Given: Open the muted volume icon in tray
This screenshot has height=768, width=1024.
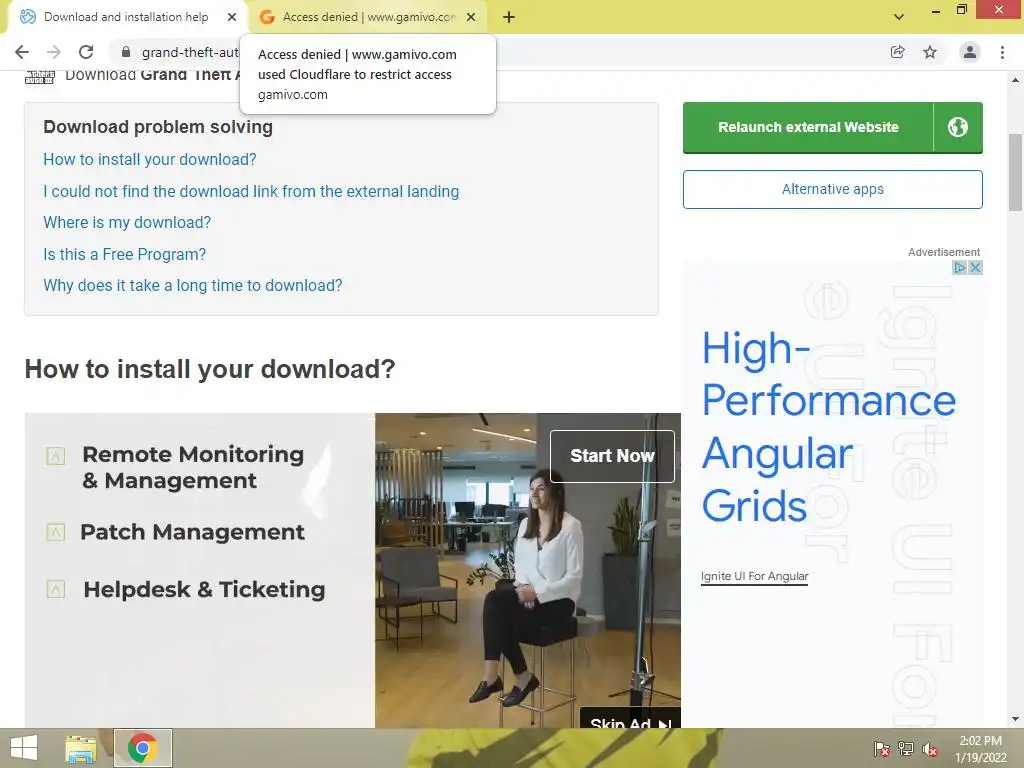Looking at the screenshot, I should click(x=930, y=749).
